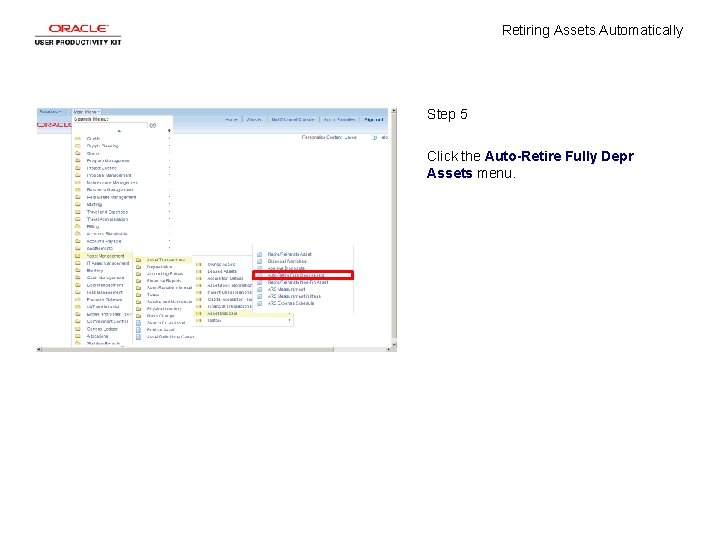Go to the Home link
Image resolution: width=720 pixels, height=540 pixels.
pos(231,120)
